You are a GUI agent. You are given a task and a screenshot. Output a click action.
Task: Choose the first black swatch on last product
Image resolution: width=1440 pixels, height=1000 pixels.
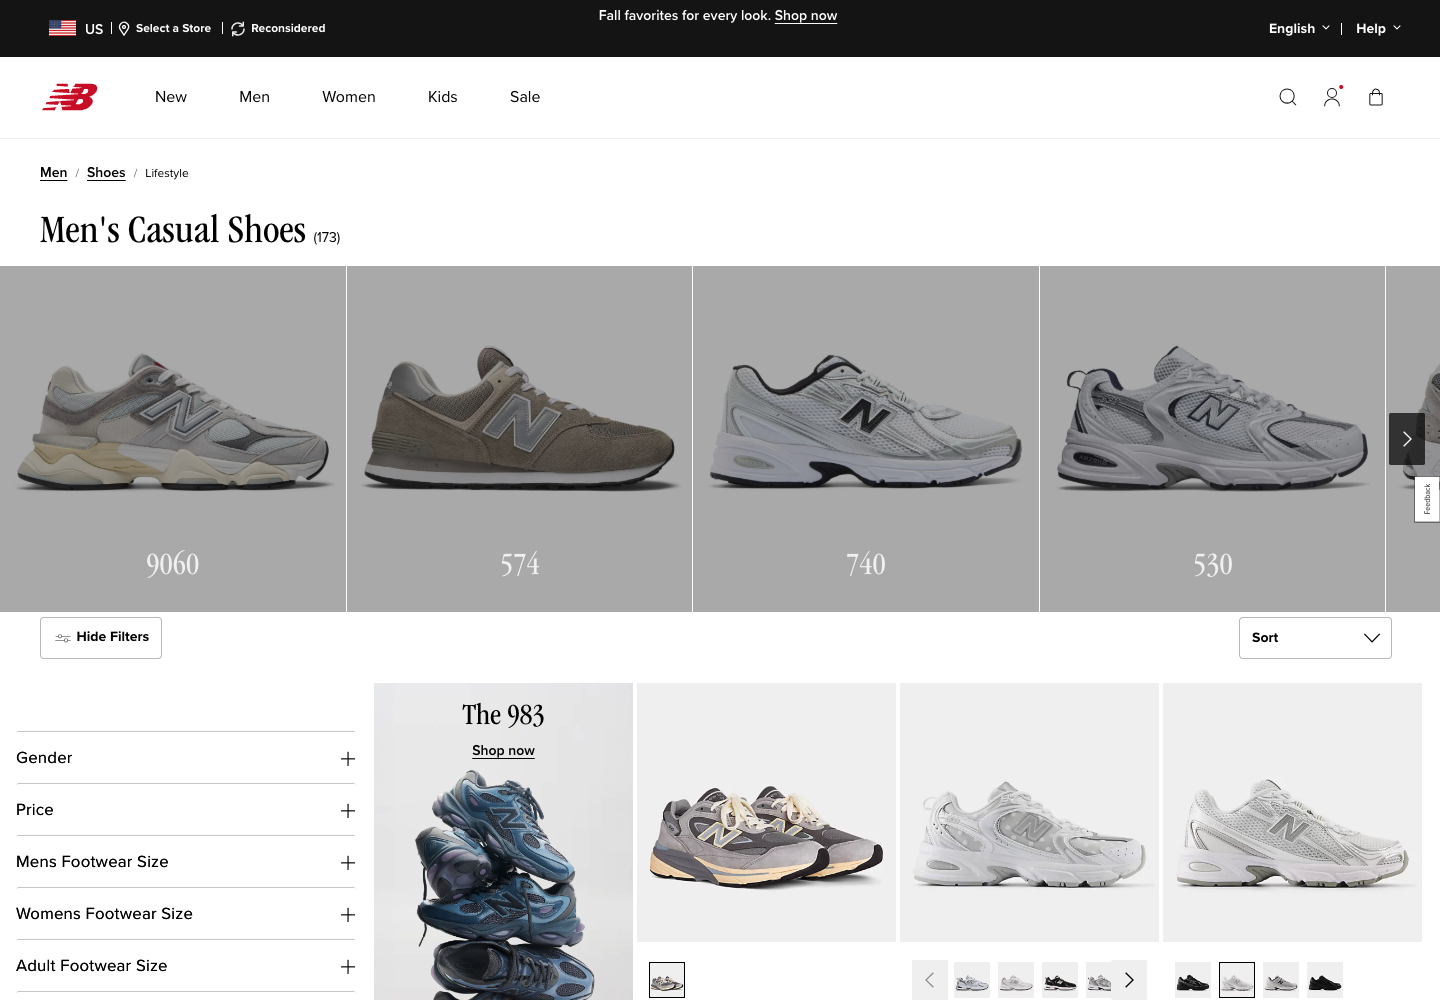(x=1193, y=980)
